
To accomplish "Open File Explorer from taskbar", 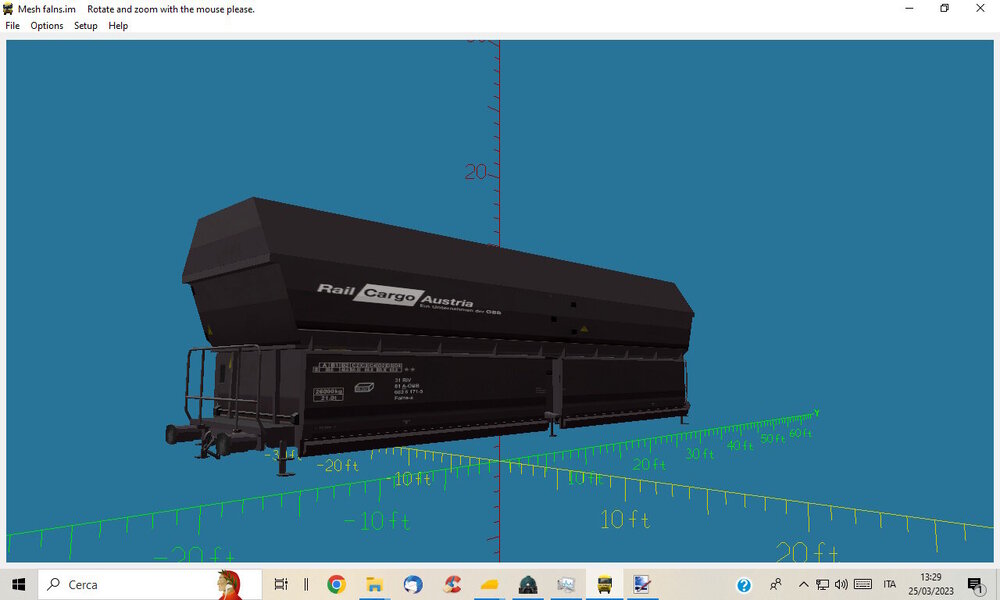I will click(374, 584).
